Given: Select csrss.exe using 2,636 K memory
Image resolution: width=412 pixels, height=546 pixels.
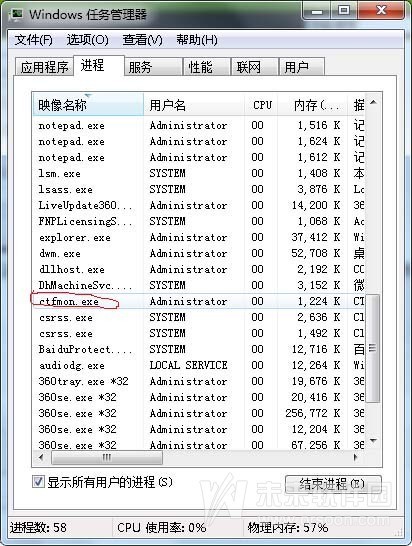Looking at the screenshot, I should point(199,317).
